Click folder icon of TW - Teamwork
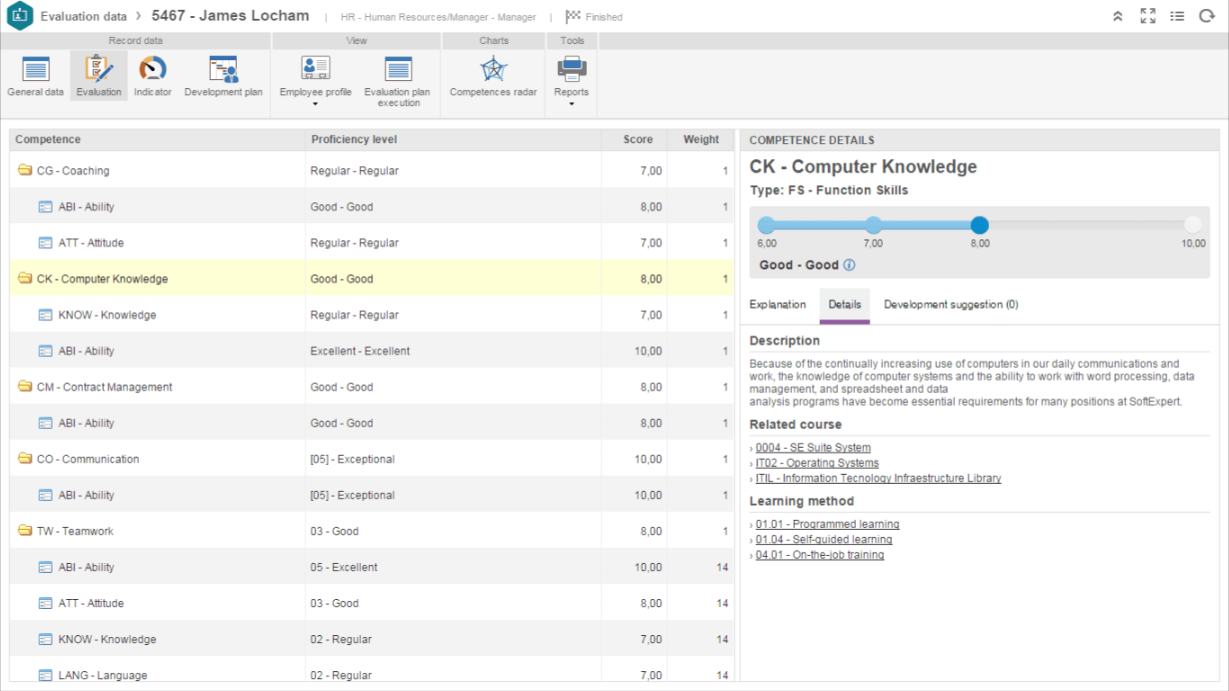This screenshot has height=691, width=1229. point(25,531)
